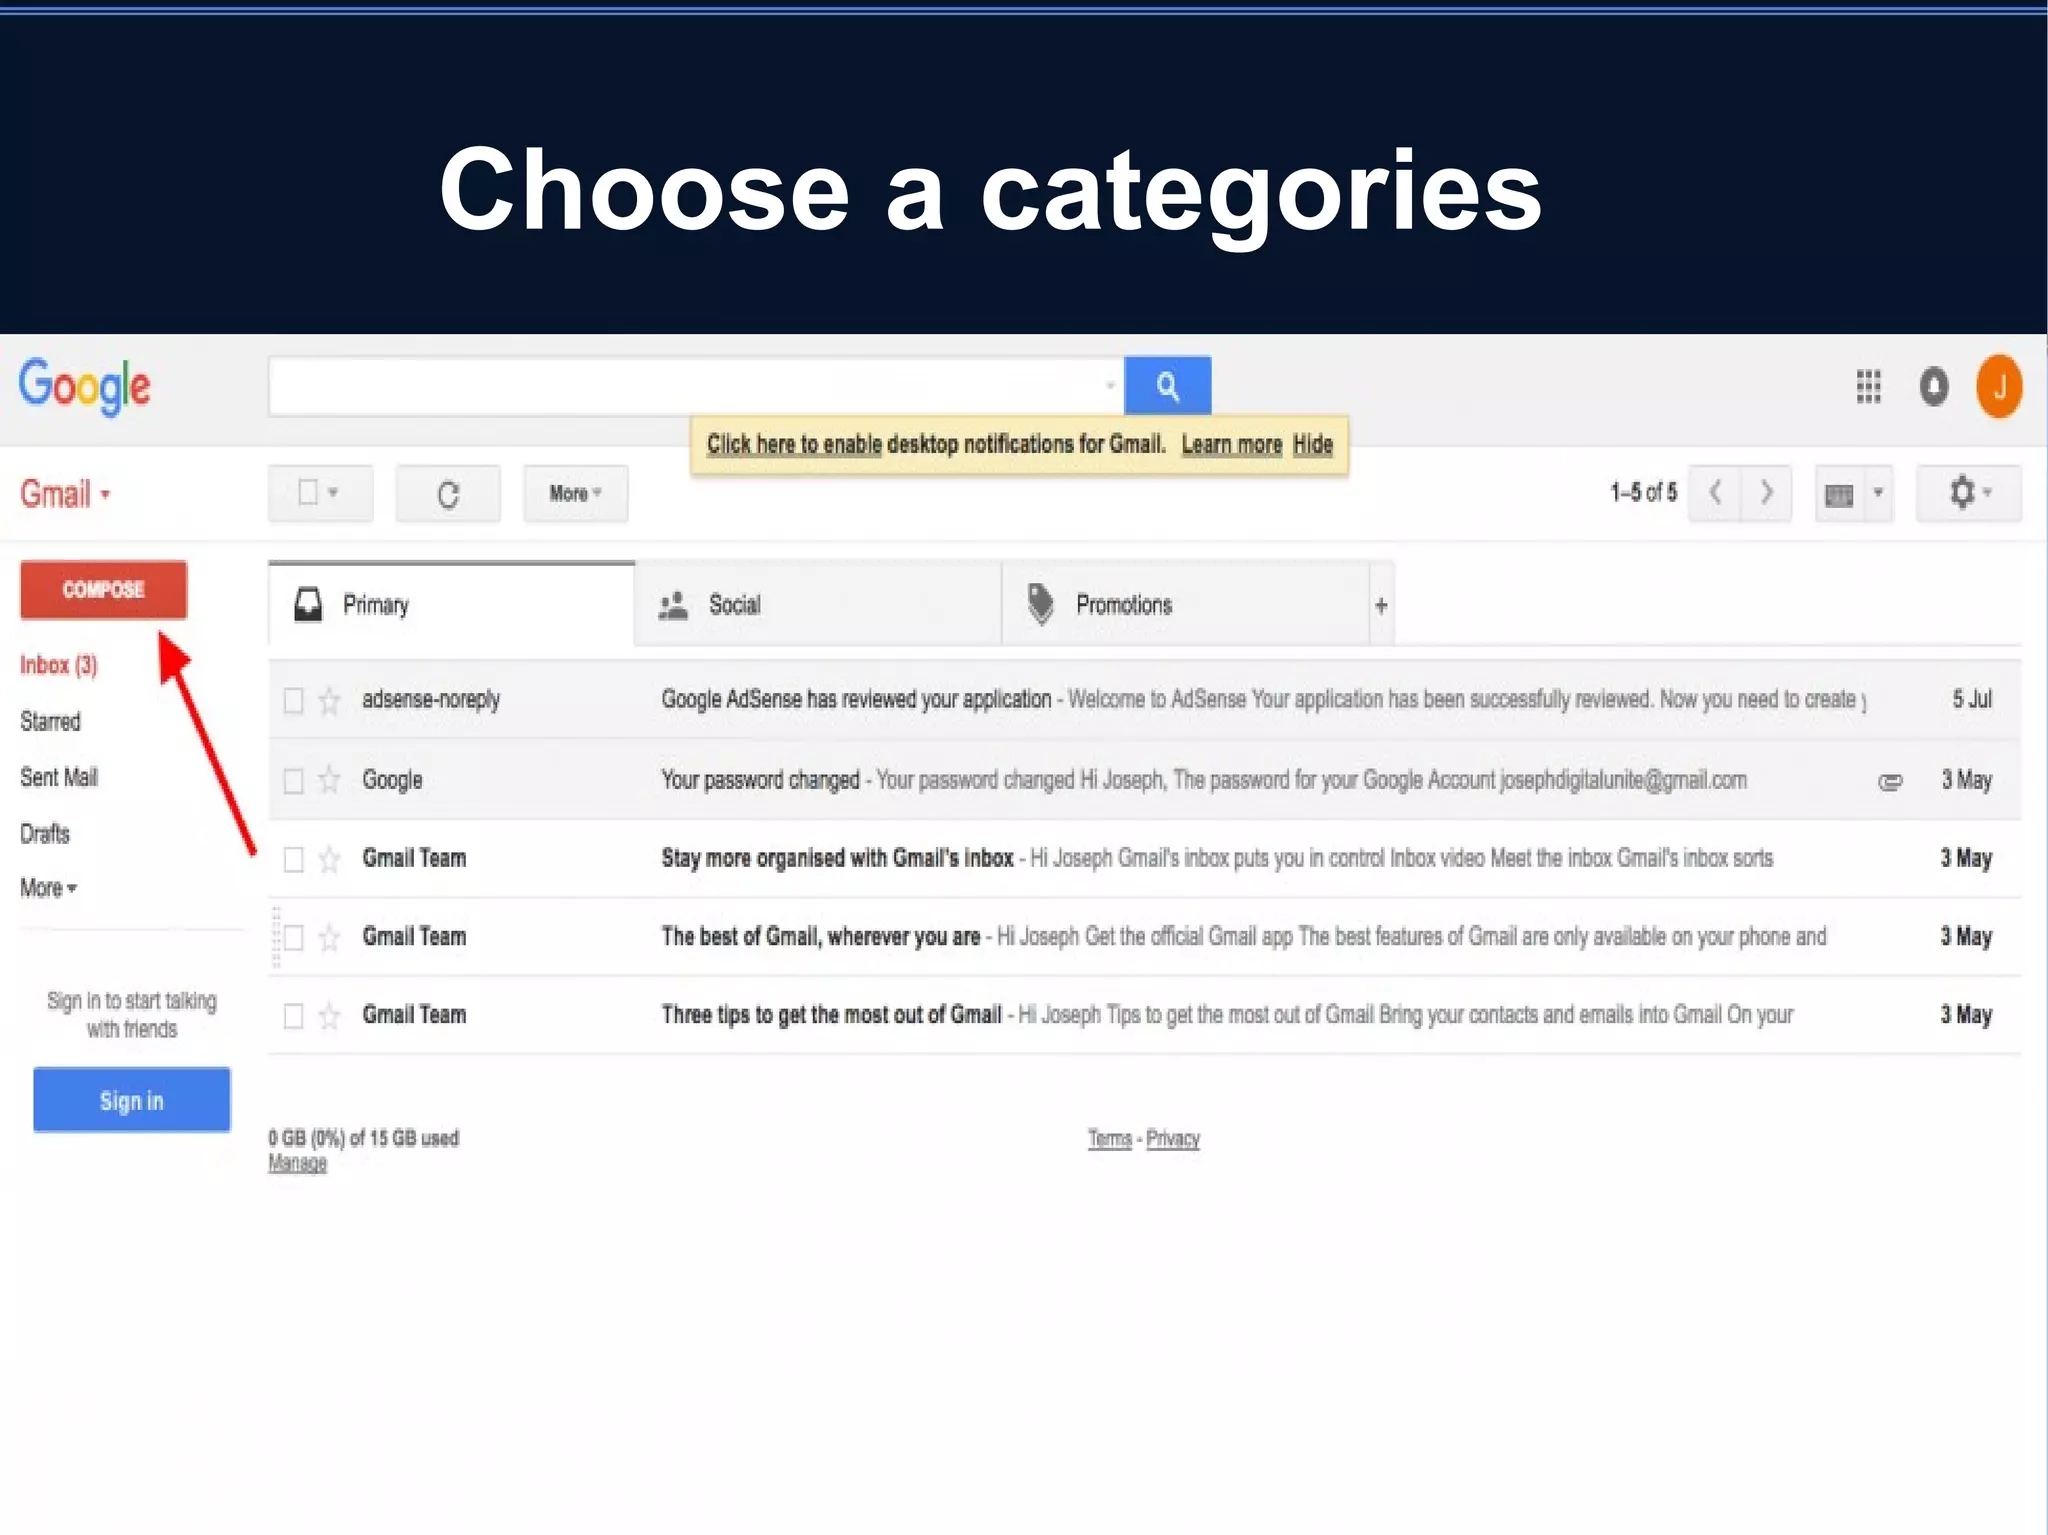2048x1535 pixels.
Task: Click the 5 Jul date on adsense email
Action: 1972,699
